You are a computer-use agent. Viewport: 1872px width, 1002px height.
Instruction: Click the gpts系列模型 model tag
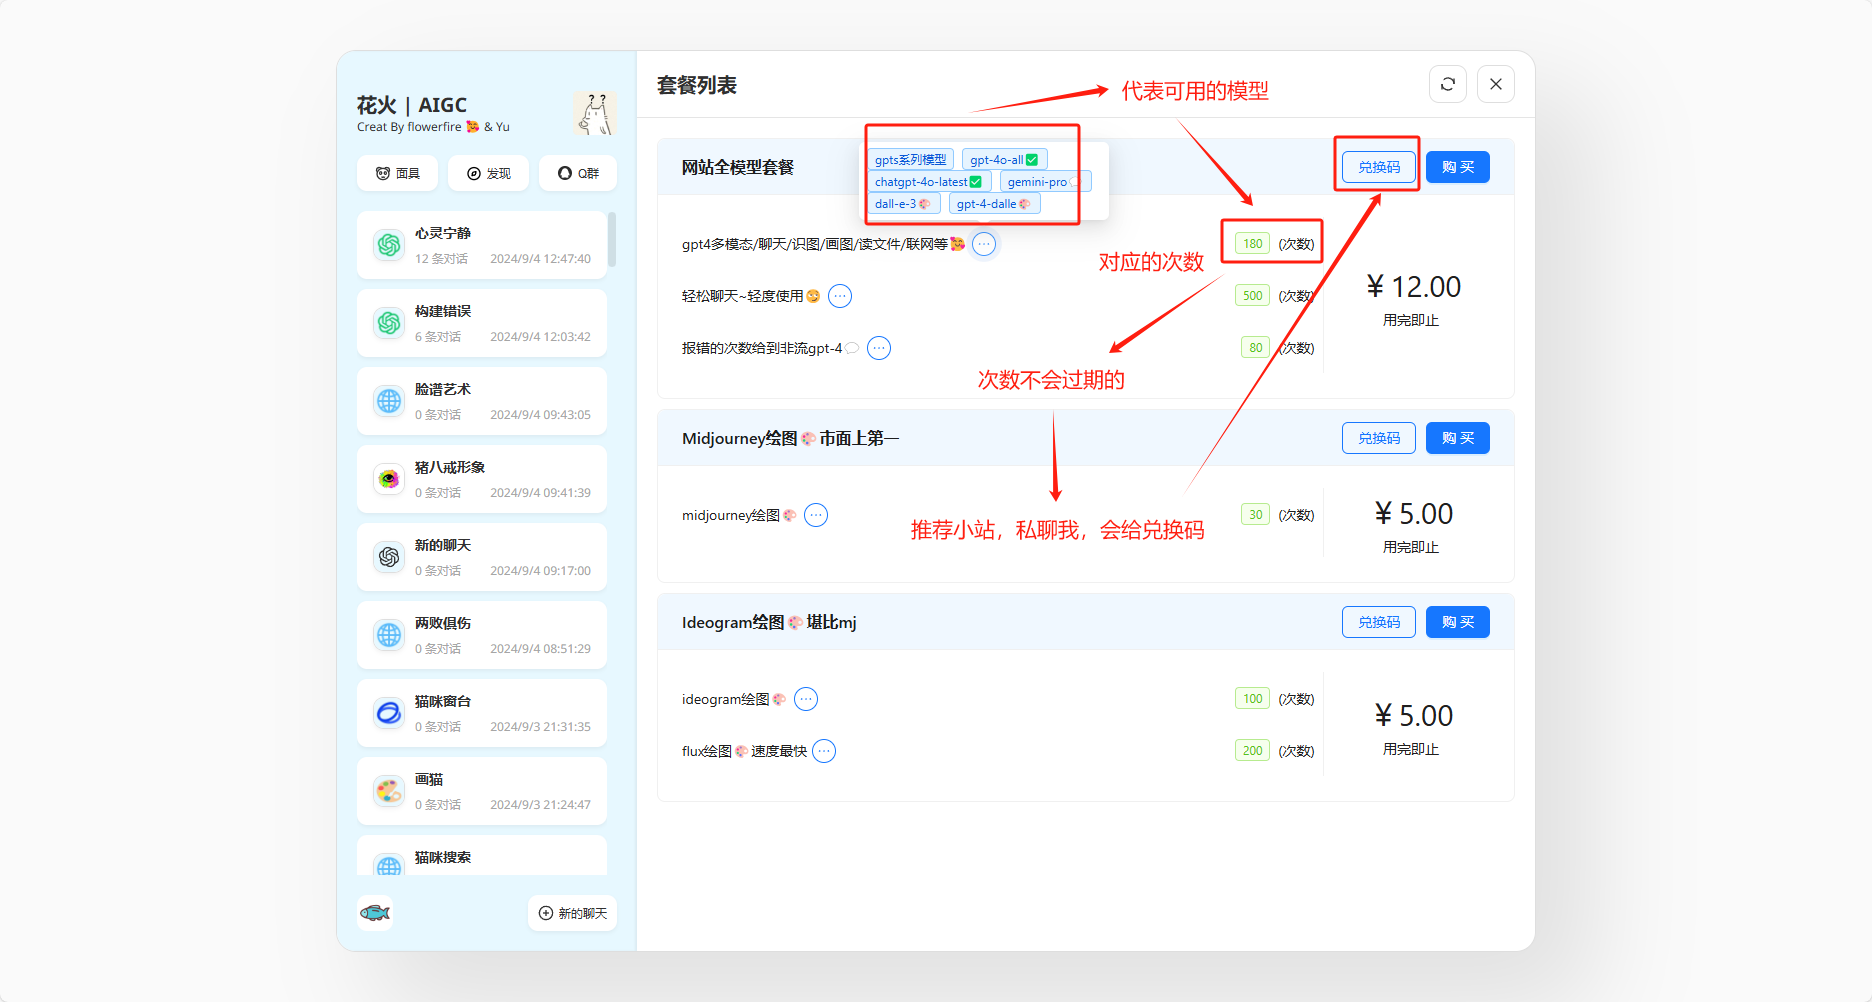point(910,160)
